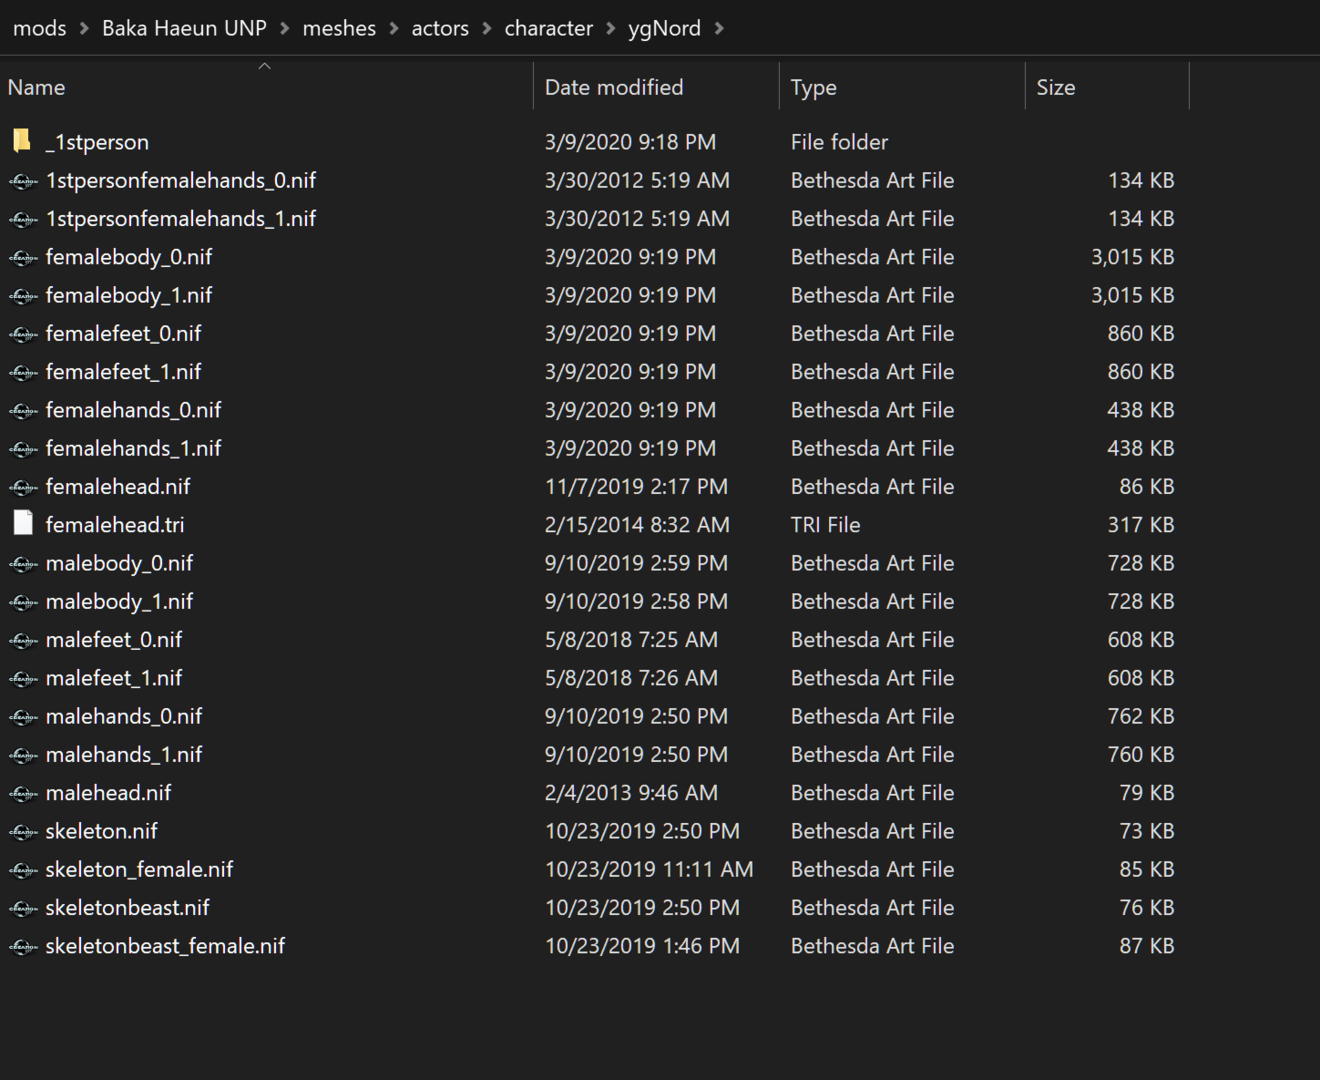This screenshot has height=1080, width=1320.
Task: Navigate to the meshes folder via breadcrumb
Action: pyautogui.click(x=339, y=28)
